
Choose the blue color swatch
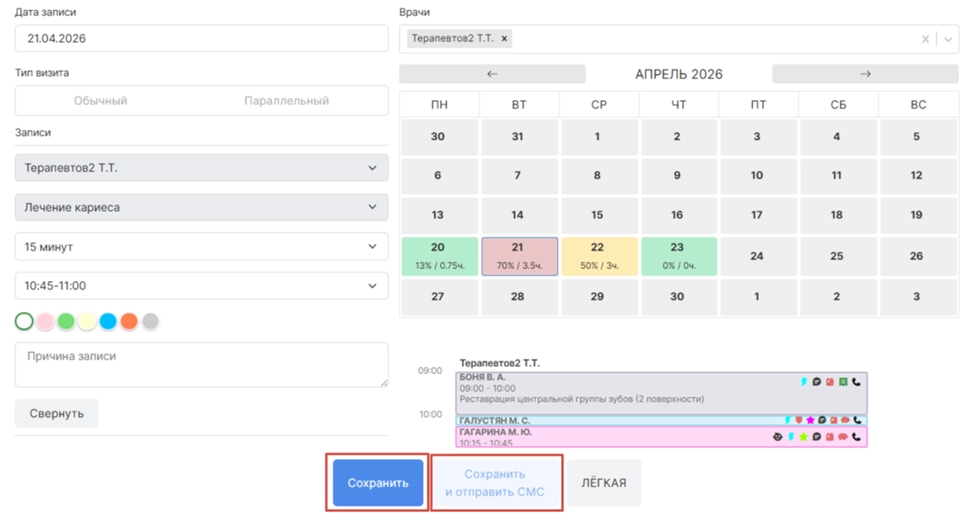tap(108, 322)
